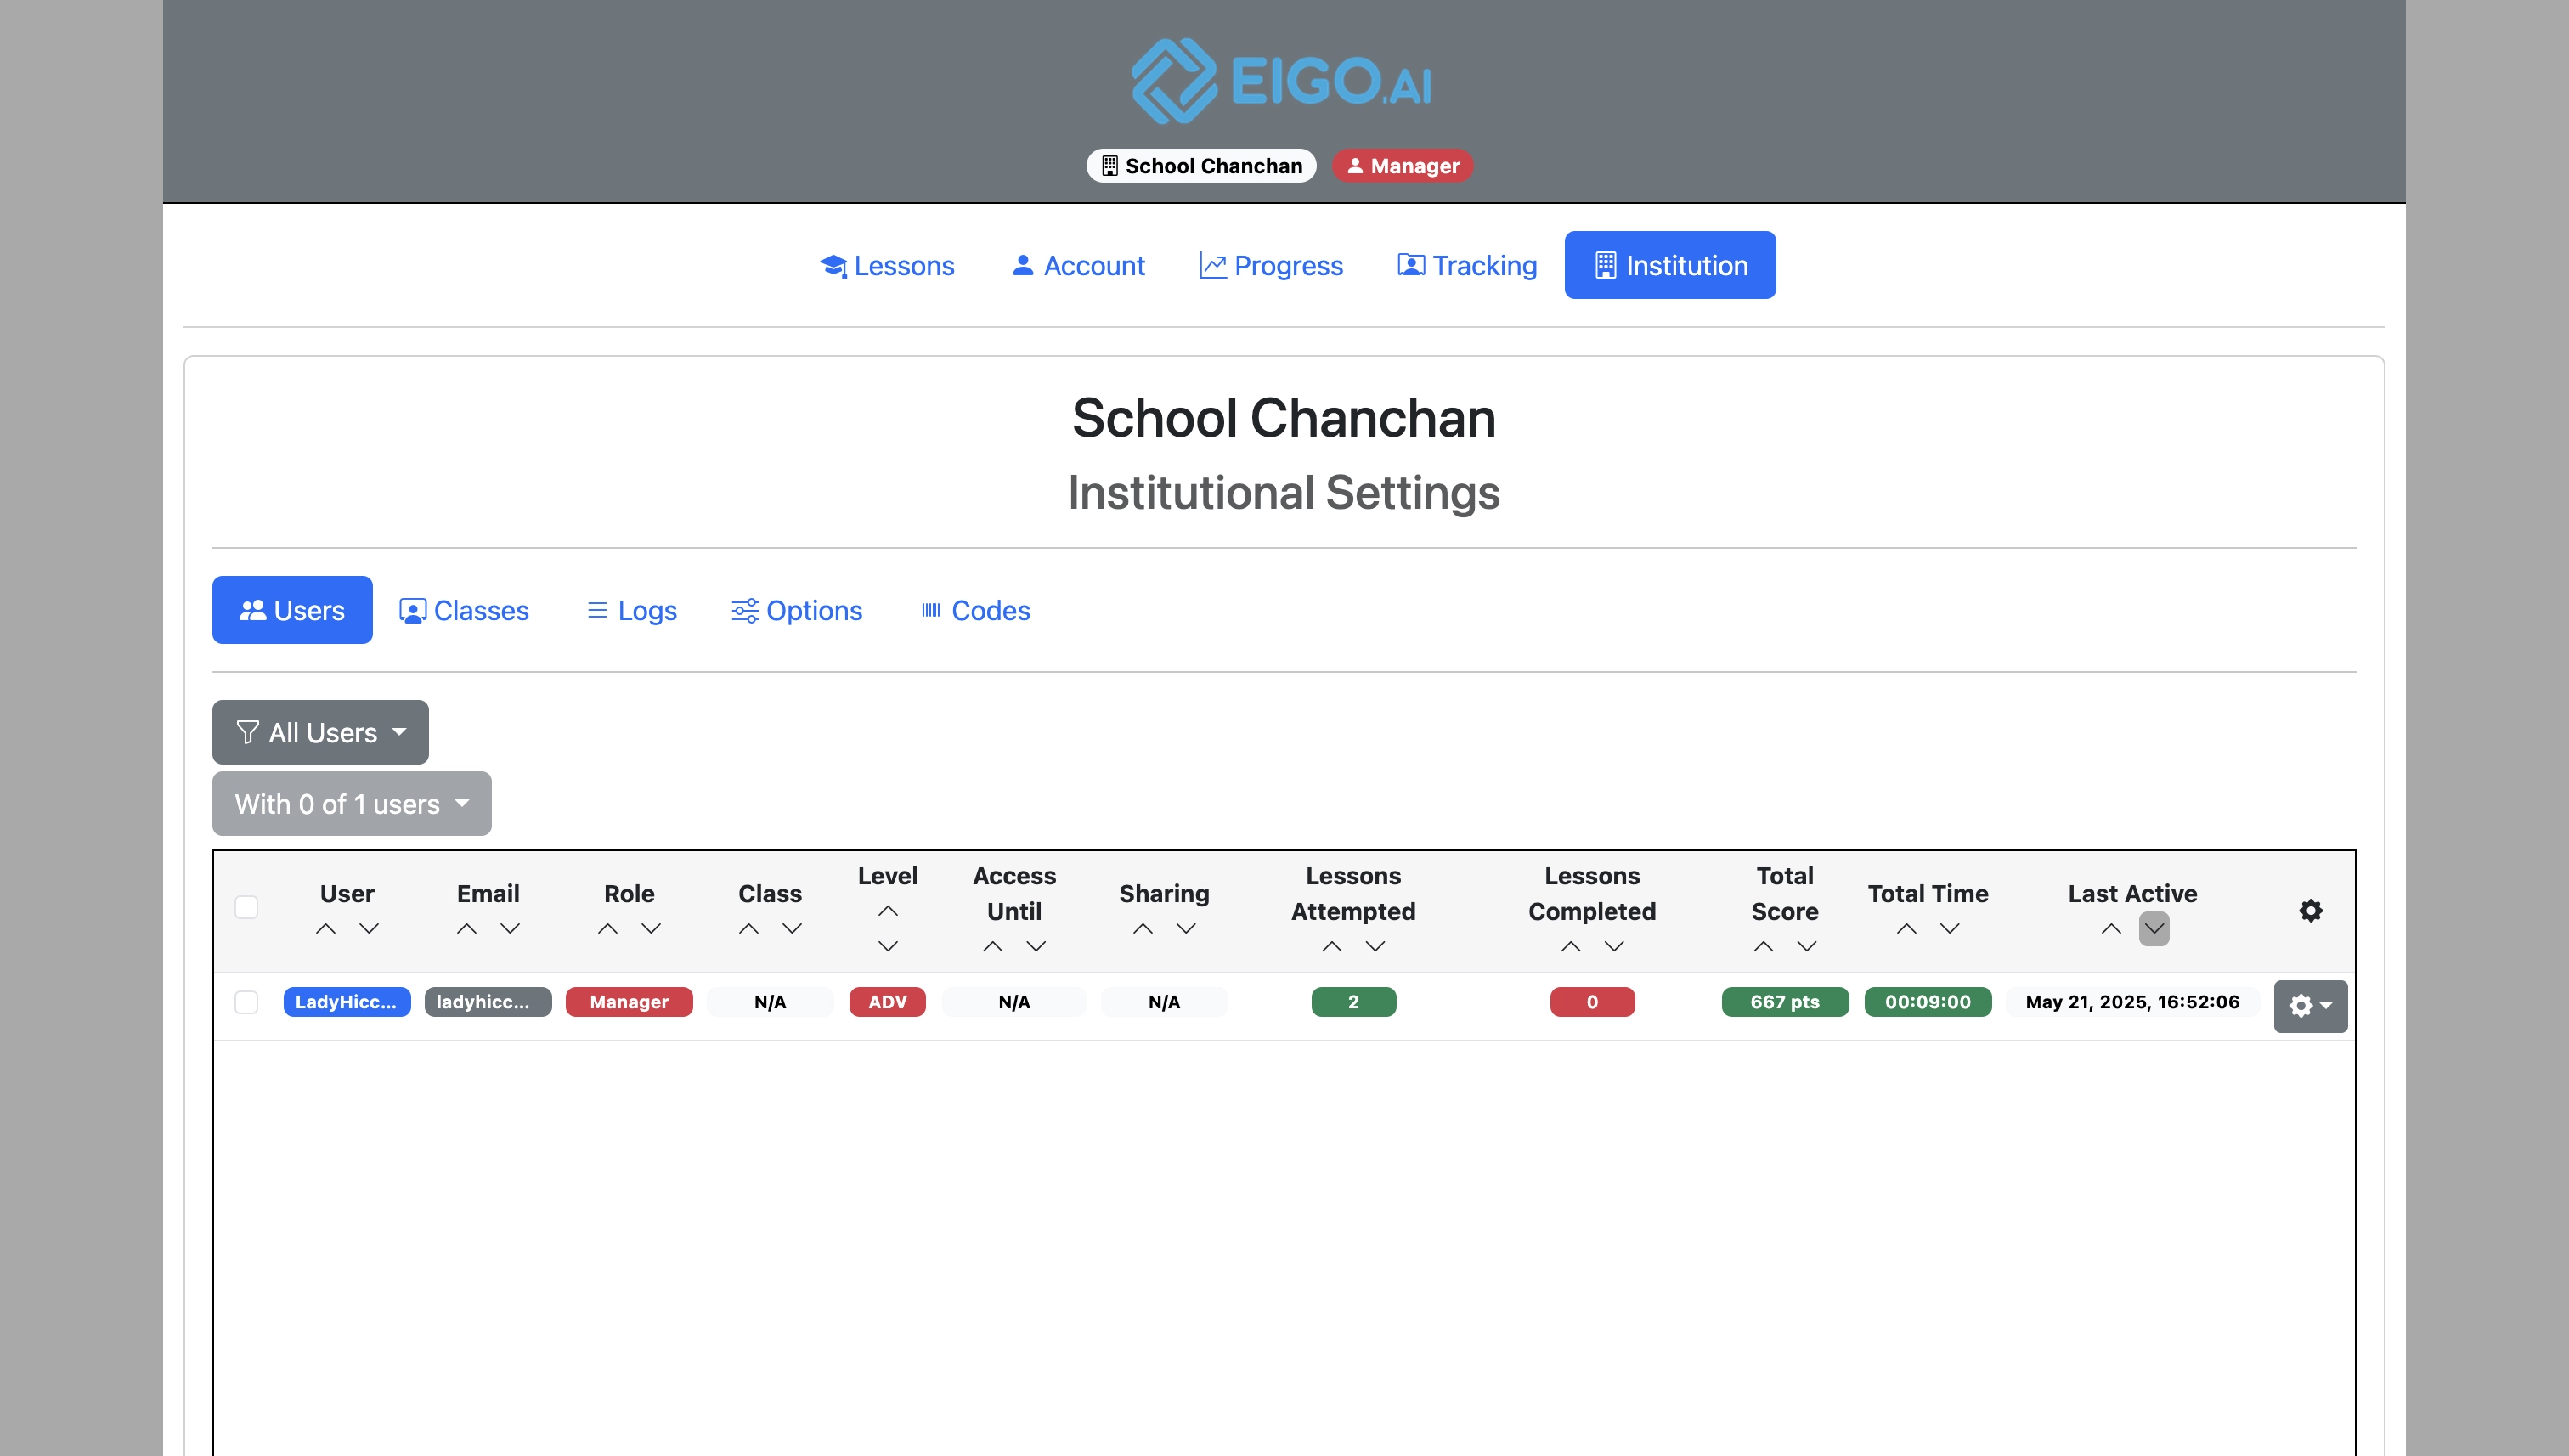2569x1456 pixels.
Task: Click the N/A value under Class
Action: pyautogui.click(x=770, y=1002)
